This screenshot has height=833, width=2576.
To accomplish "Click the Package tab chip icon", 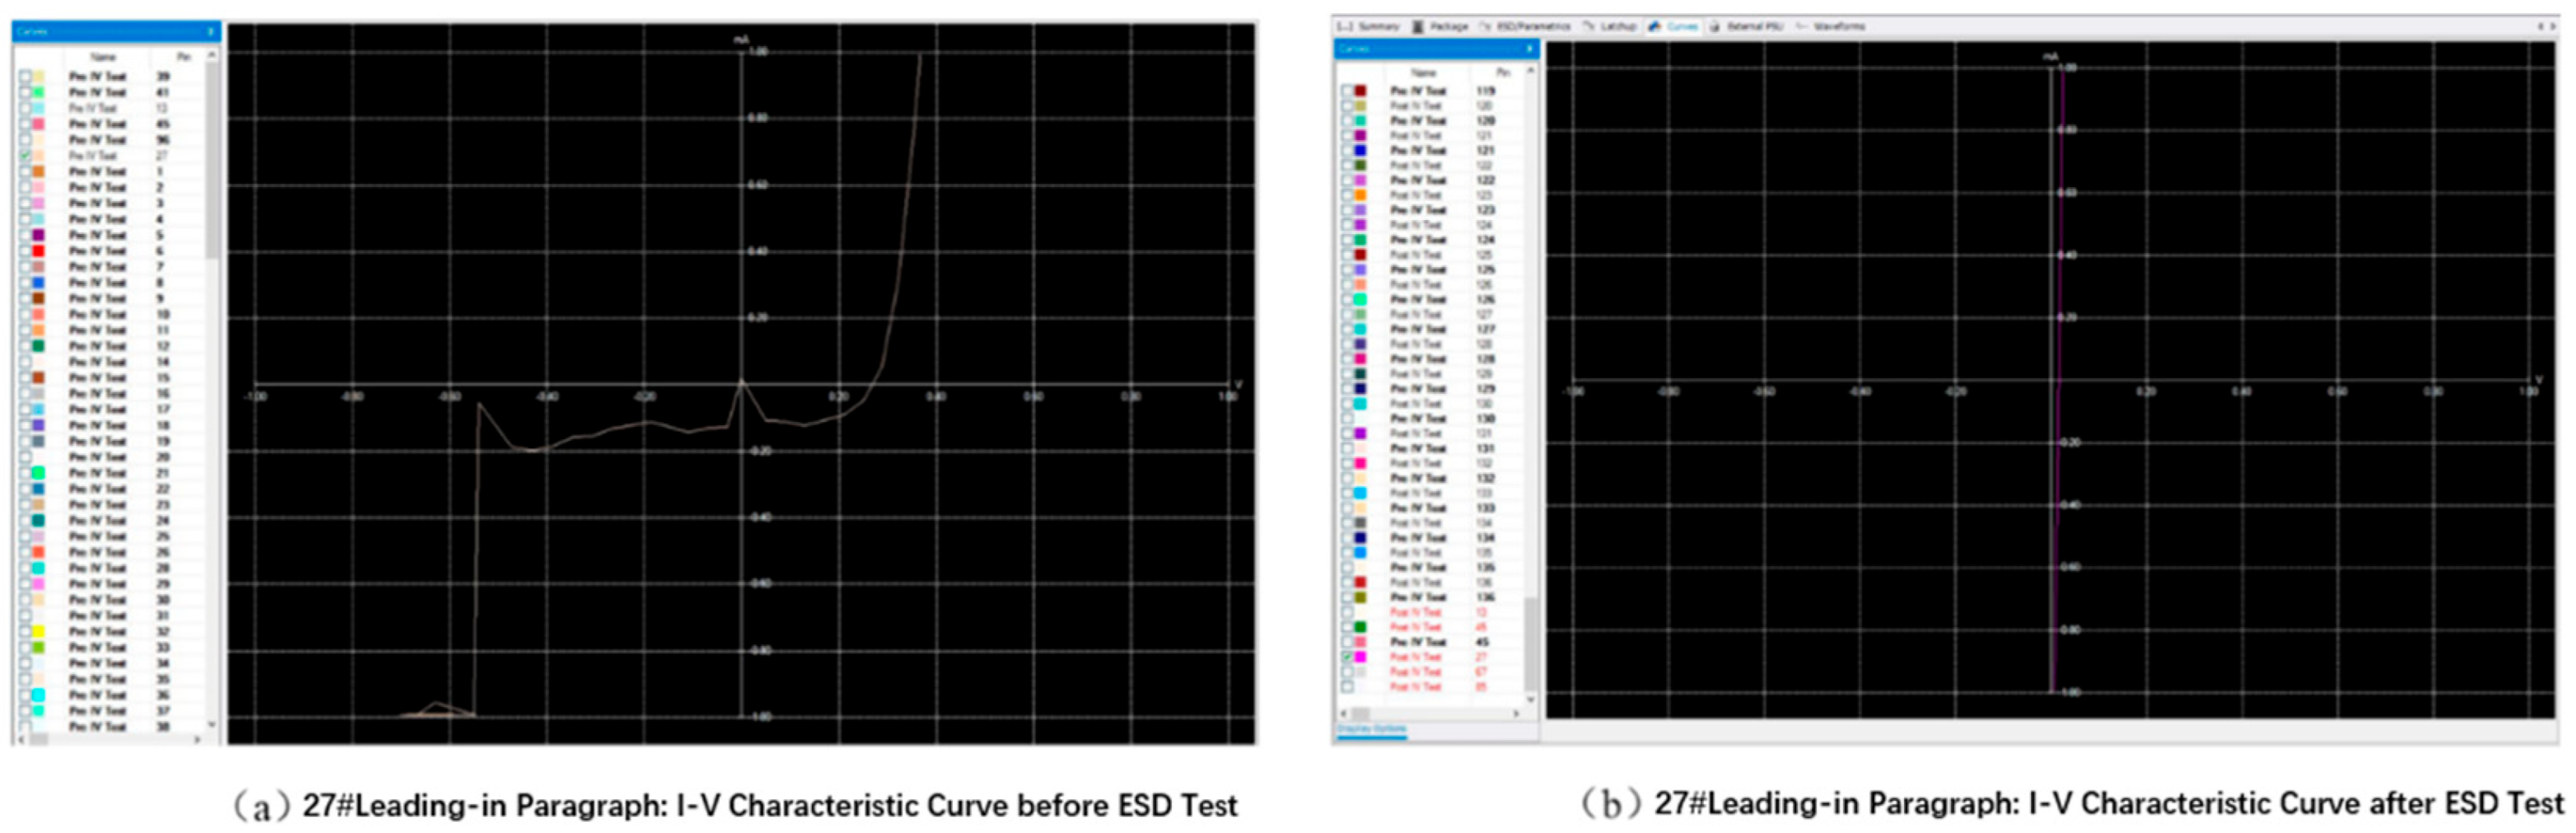I will pos(1417,26).
